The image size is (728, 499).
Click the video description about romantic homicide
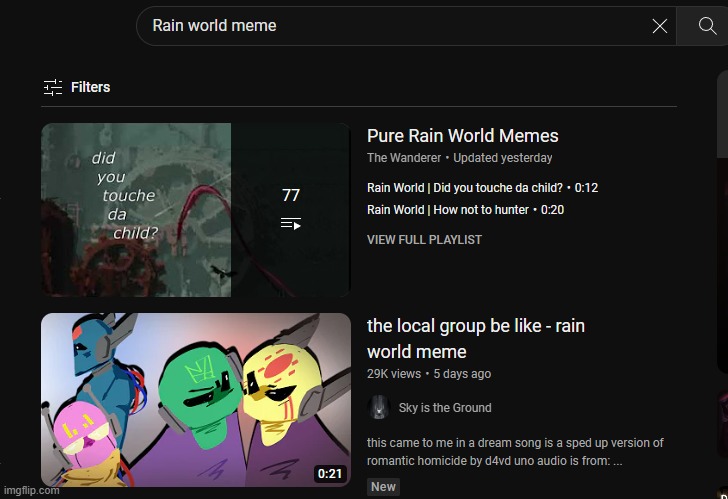click(515, 452)
